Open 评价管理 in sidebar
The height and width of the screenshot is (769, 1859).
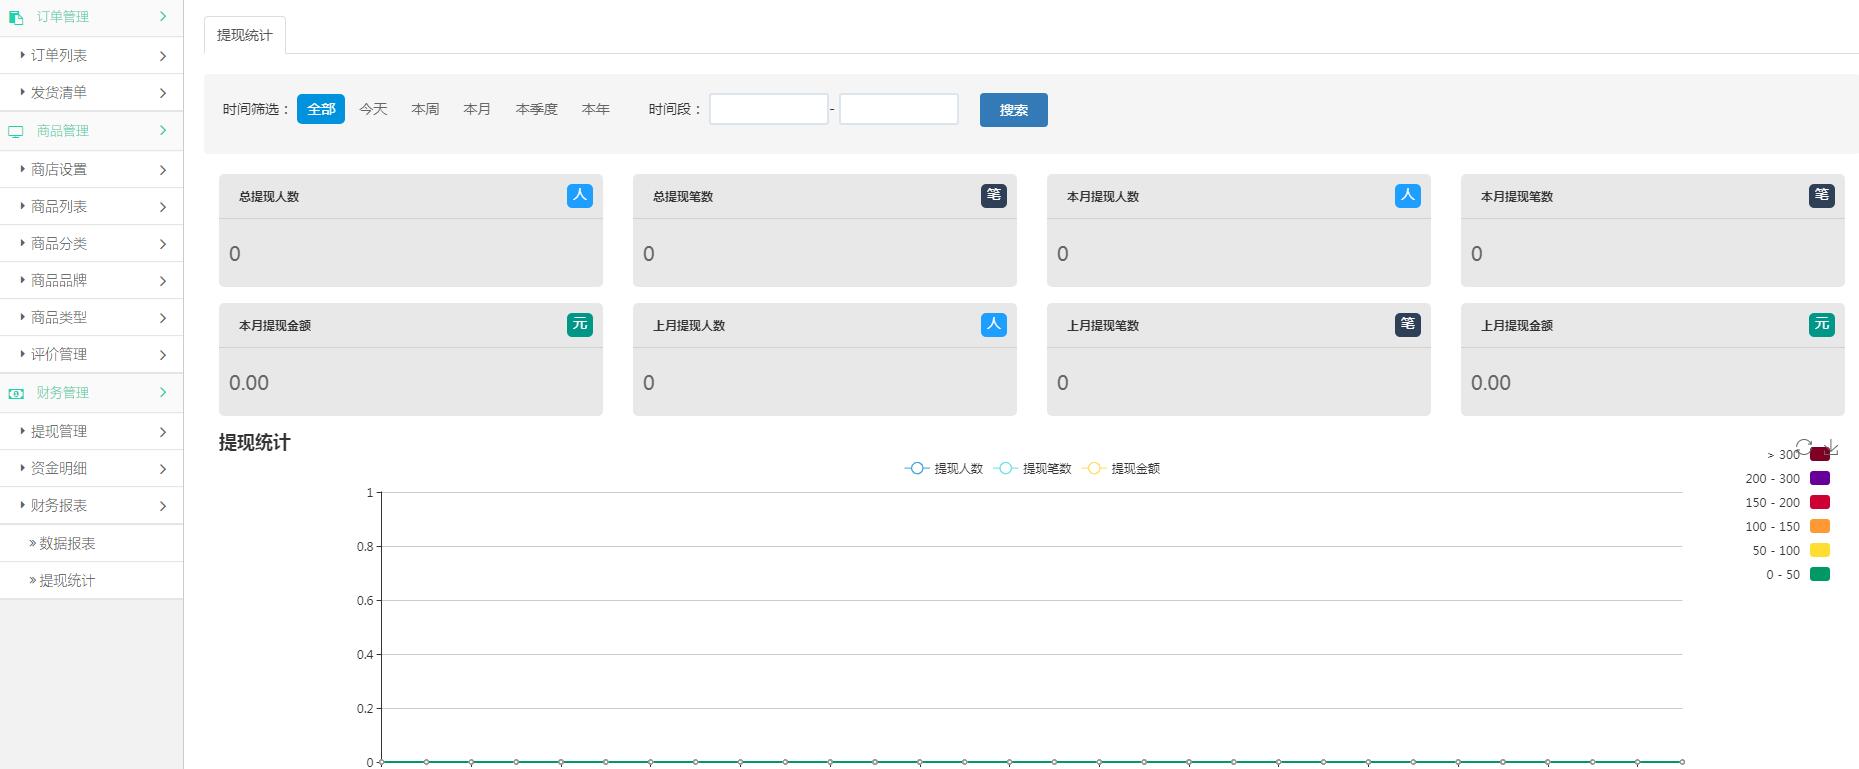click(91, 354)
